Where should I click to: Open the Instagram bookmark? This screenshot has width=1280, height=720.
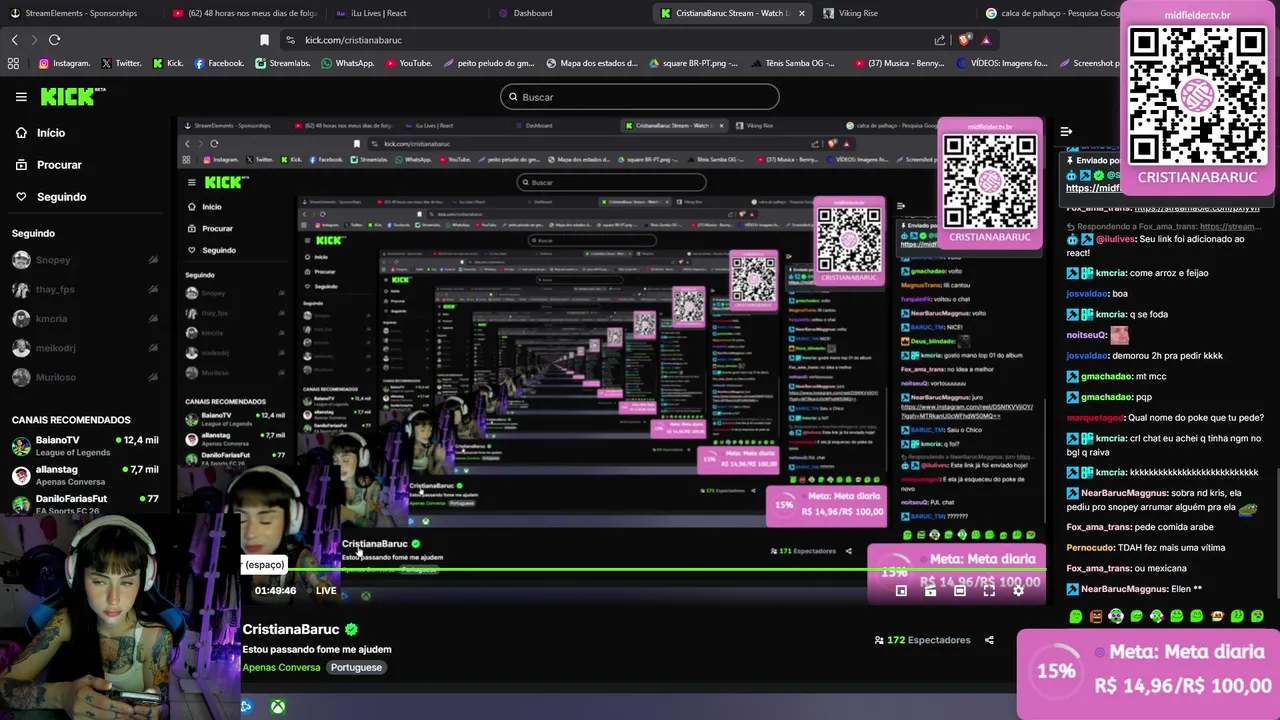pos(64,63)
